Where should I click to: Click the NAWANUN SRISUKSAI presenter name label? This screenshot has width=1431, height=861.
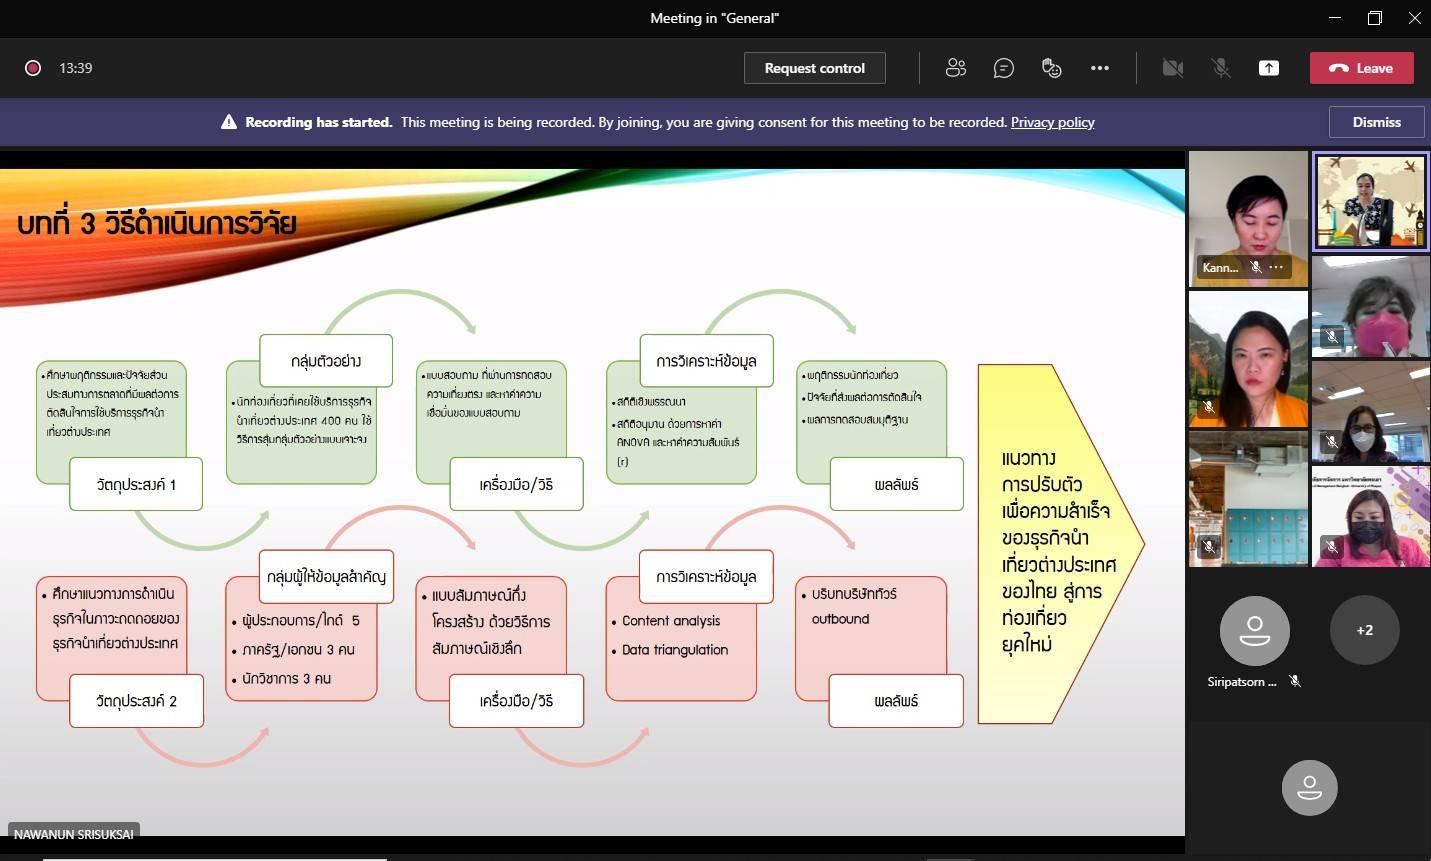[74, 833]
